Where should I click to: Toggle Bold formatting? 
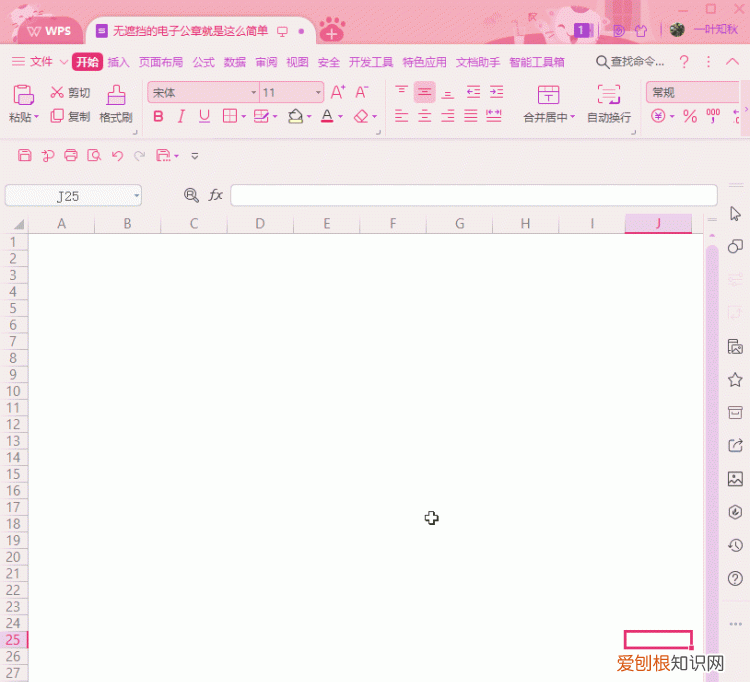[x=158, y=116]
